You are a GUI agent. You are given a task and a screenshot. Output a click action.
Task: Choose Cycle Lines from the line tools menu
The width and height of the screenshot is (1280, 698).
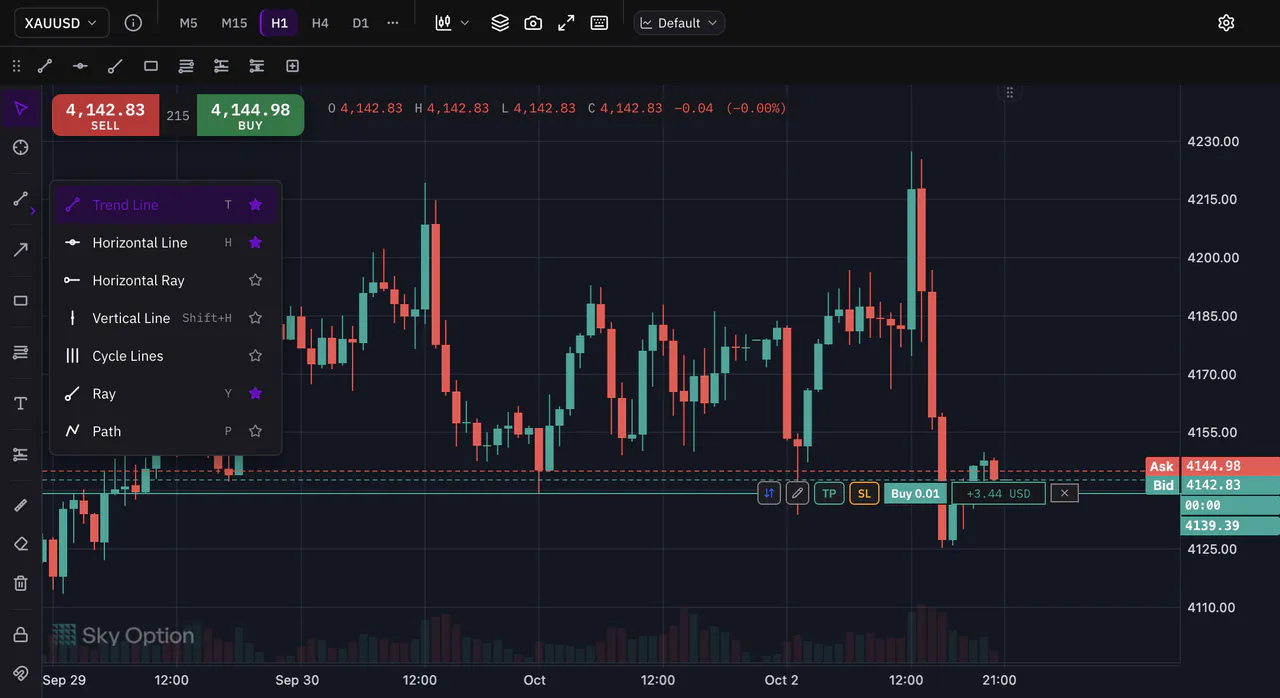166,356
